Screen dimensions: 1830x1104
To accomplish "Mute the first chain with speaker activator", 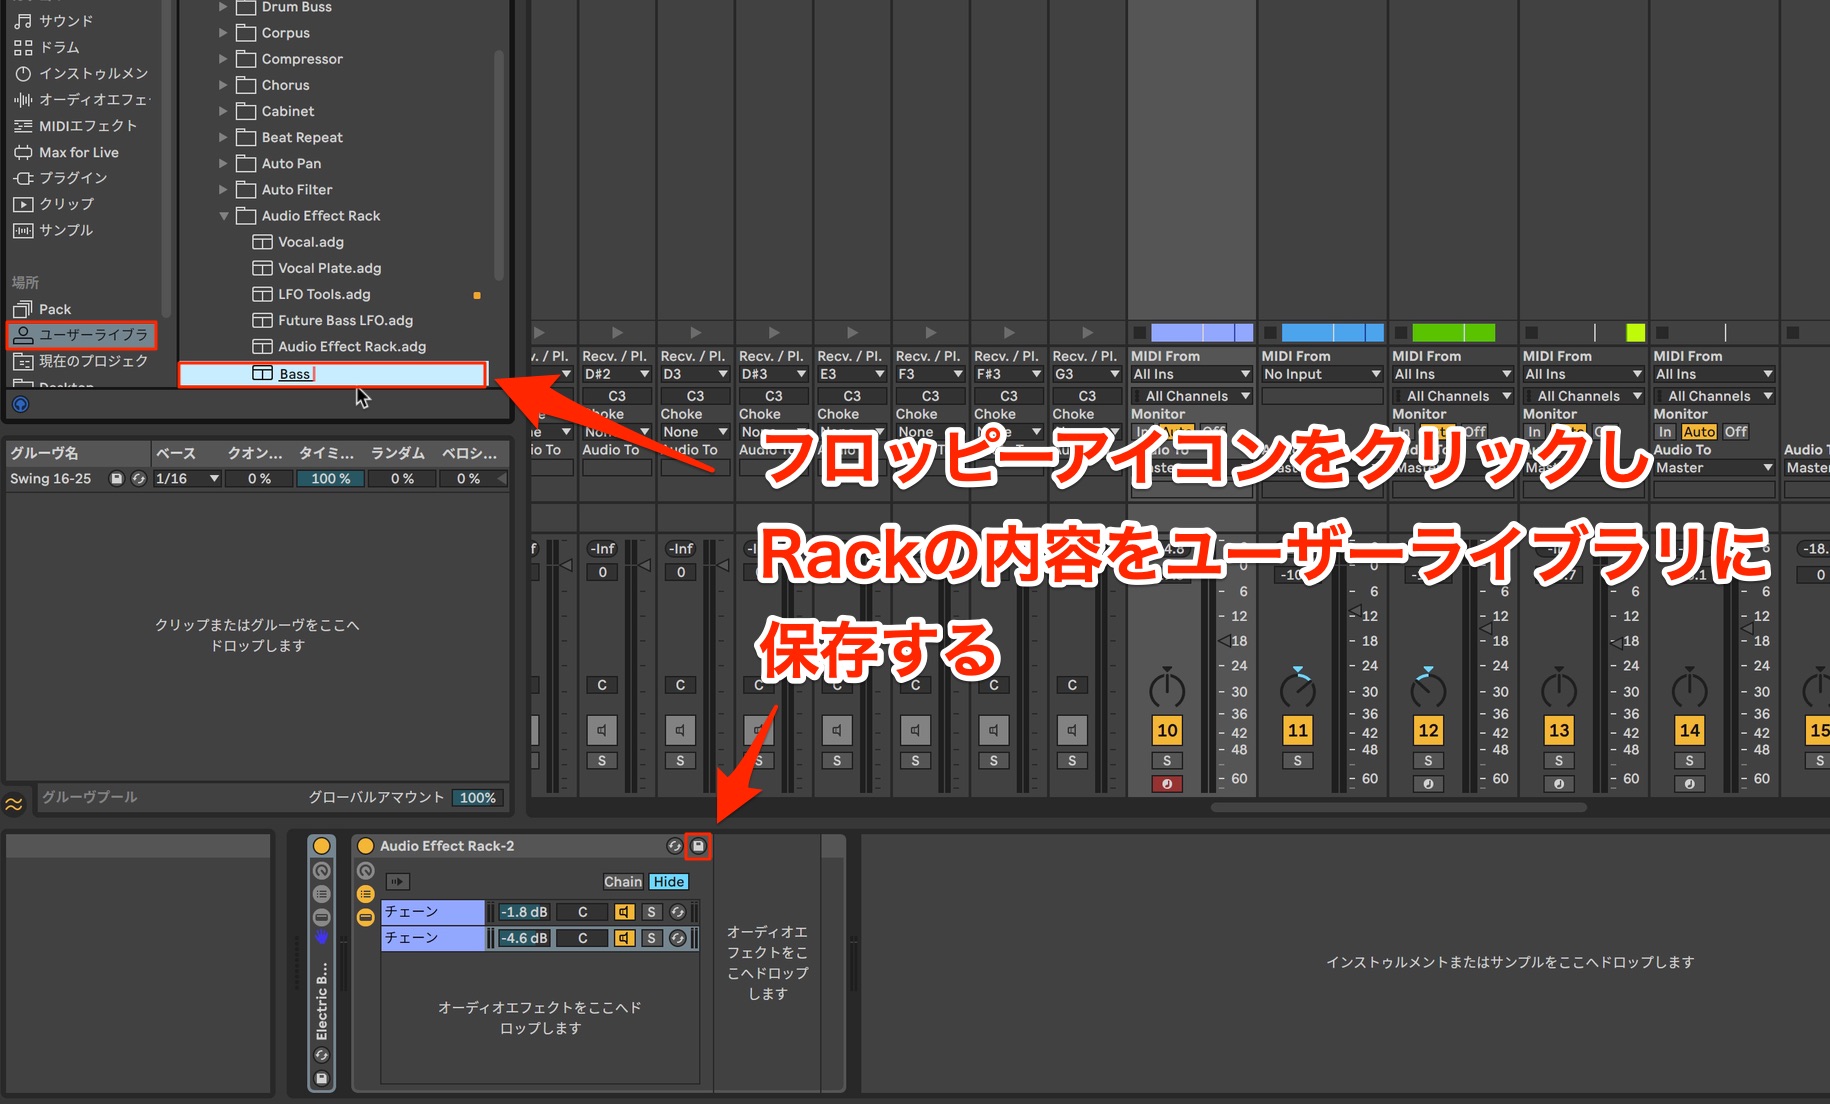I will tap(625, 912).
